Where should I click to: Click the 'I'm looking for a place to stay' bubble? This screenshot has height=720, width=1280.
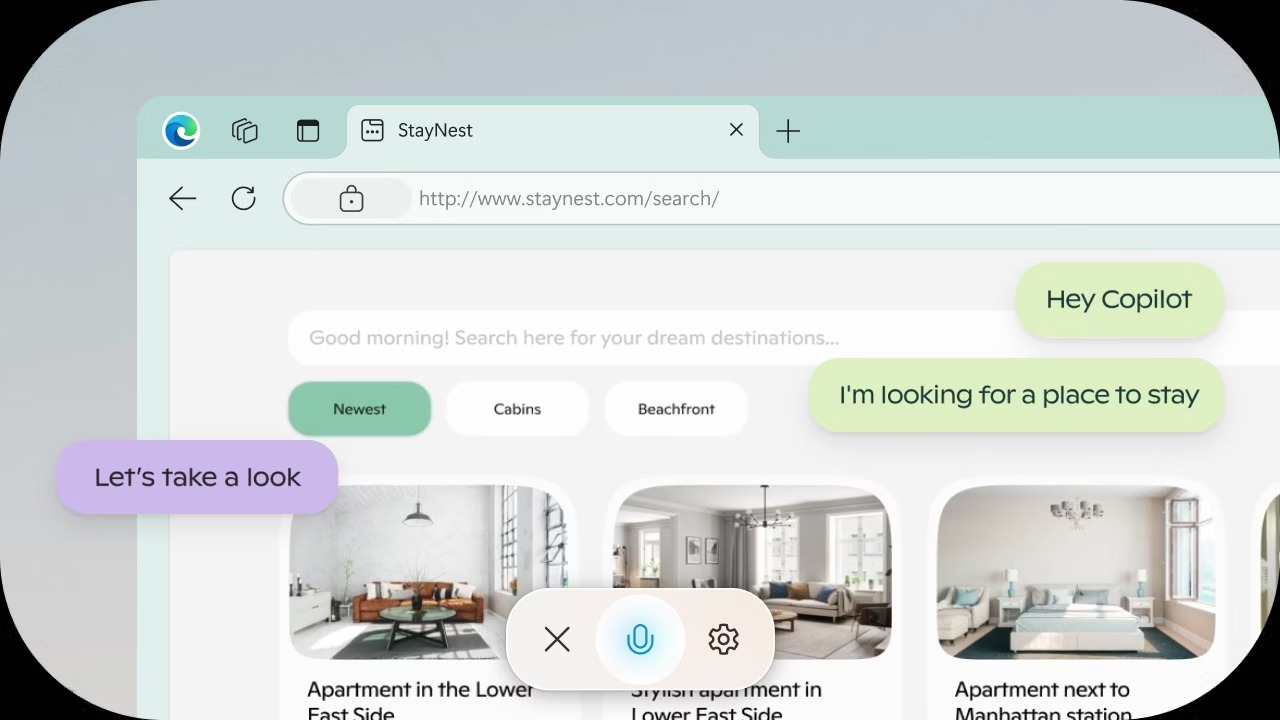pos(1016,395)
